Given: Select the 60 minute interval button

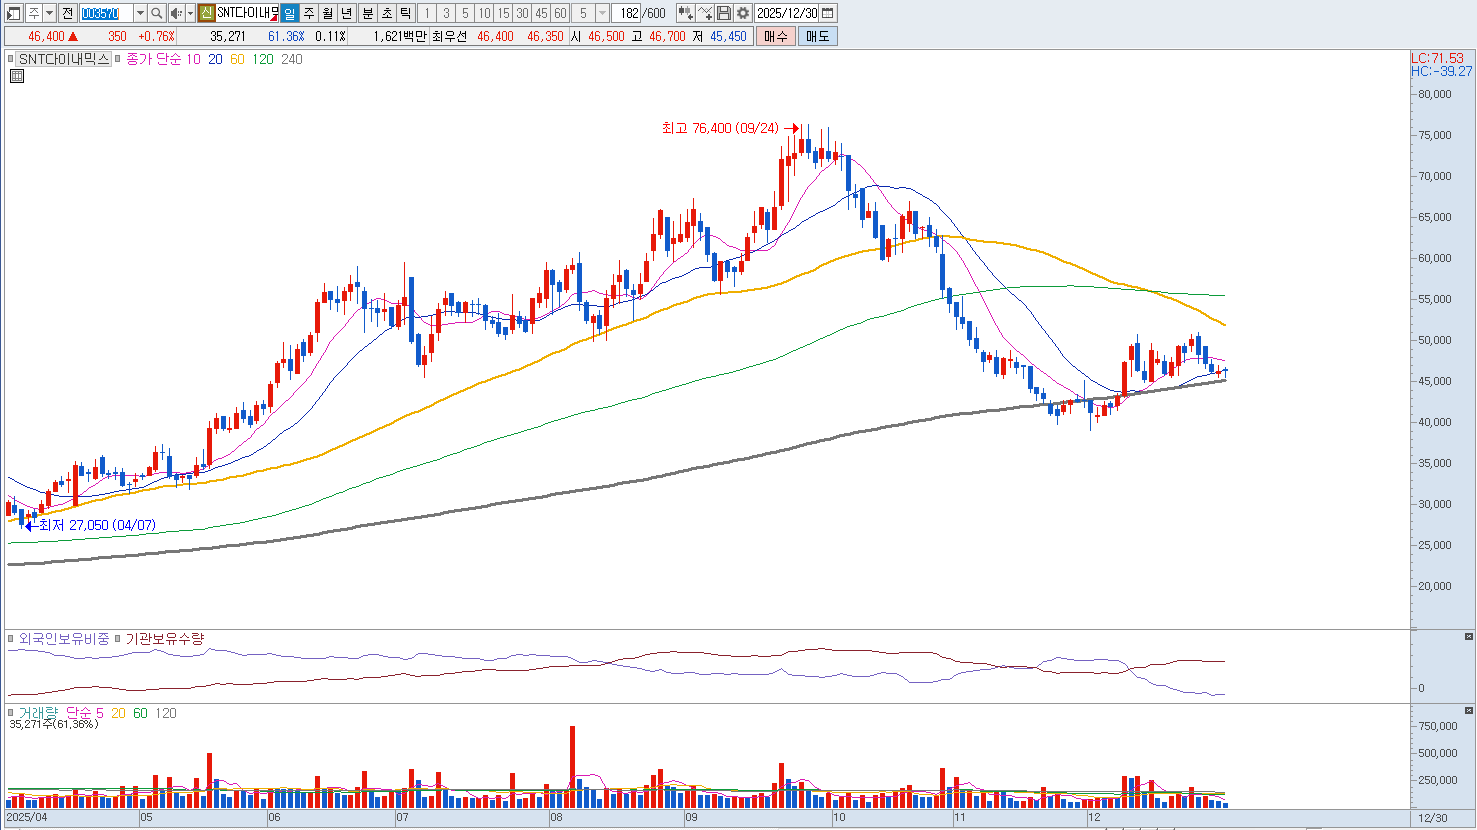Looking at the screenshot, I should [x=560, y=13].
